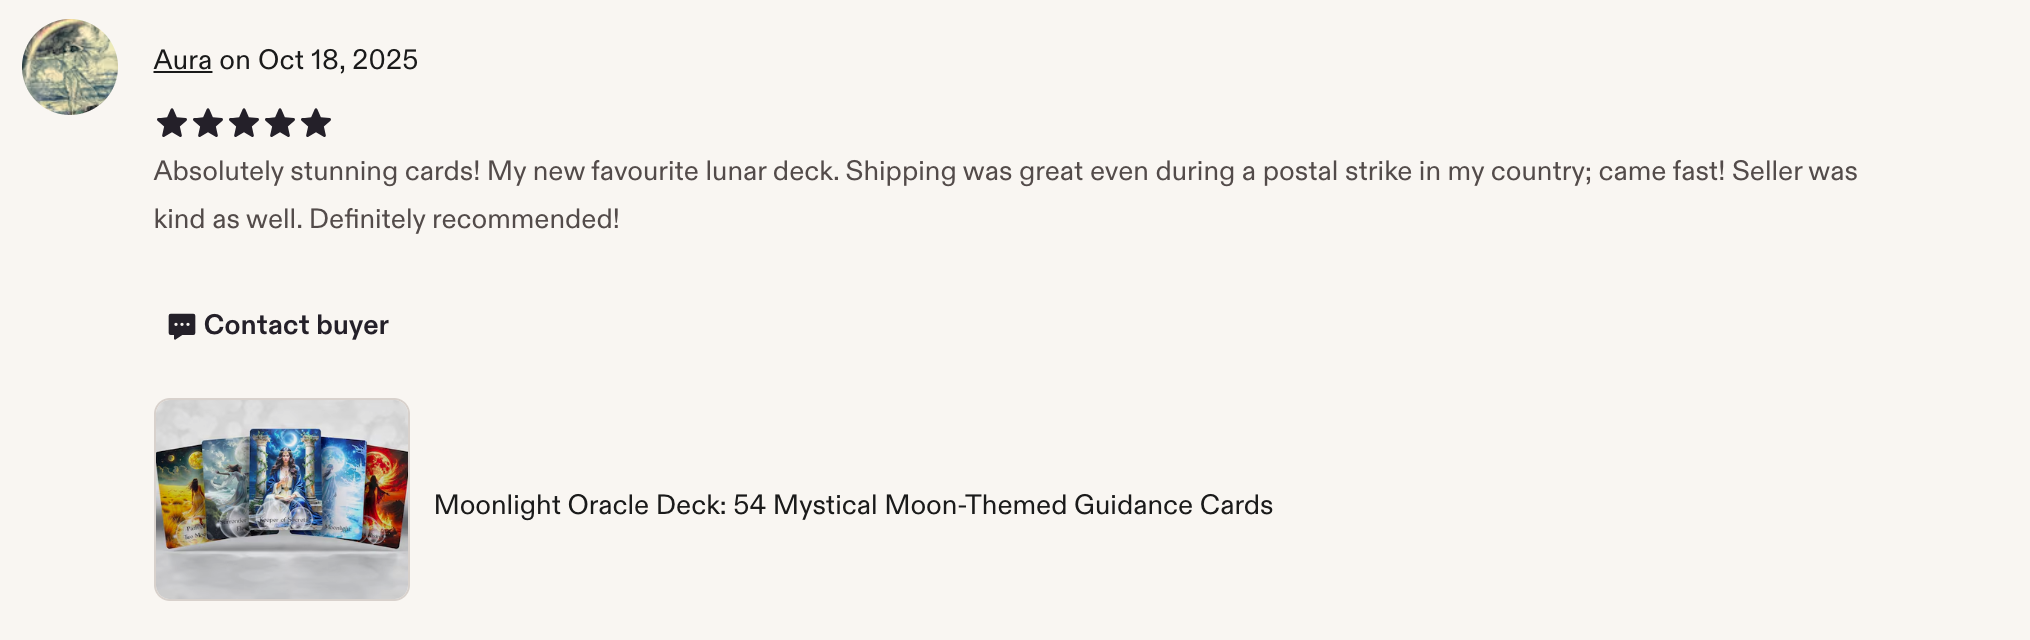Image resolution: width=2030 pixels, height=640 pixels.
Task: Open Aura's round profile avatar
Action: 70,67
